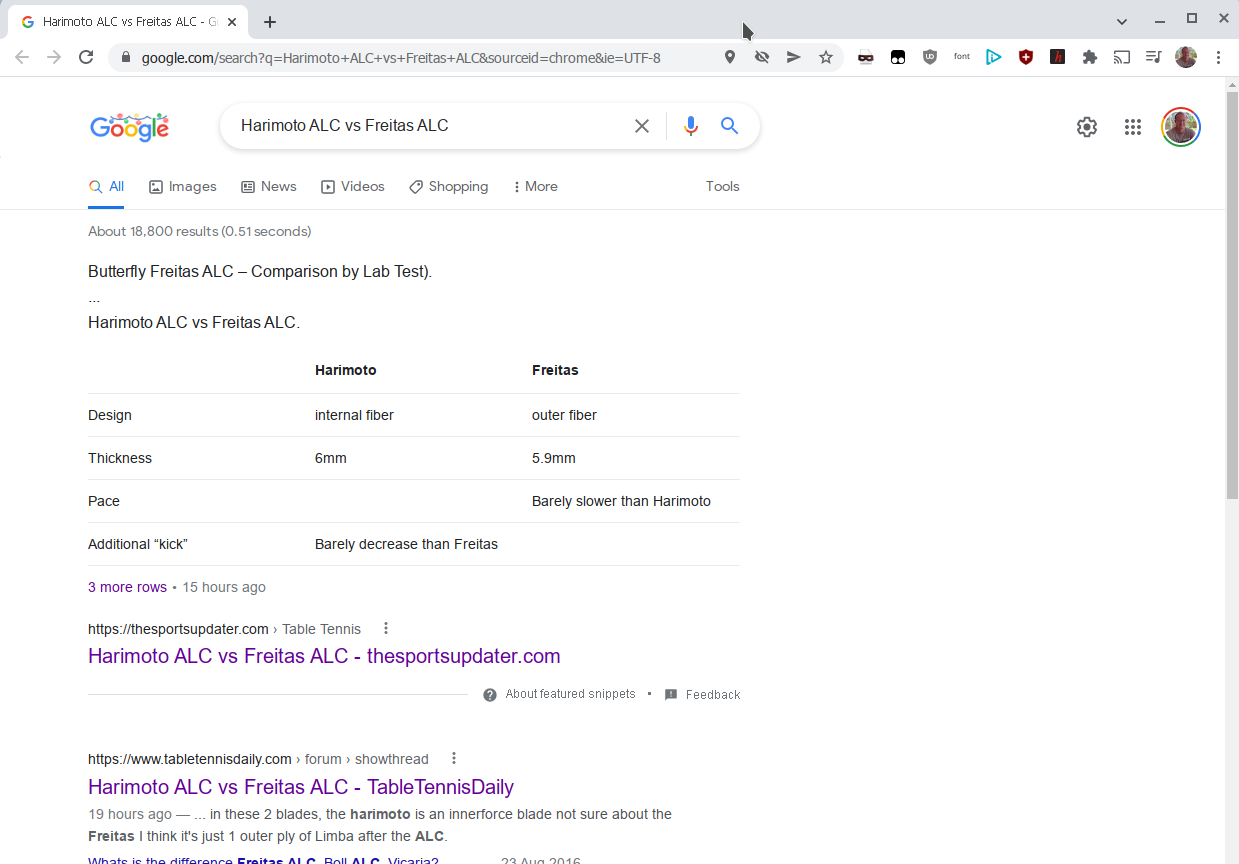Go to Google homepage via logo
This screenshot has height=864, width=1239.
[x=130, y=127]
